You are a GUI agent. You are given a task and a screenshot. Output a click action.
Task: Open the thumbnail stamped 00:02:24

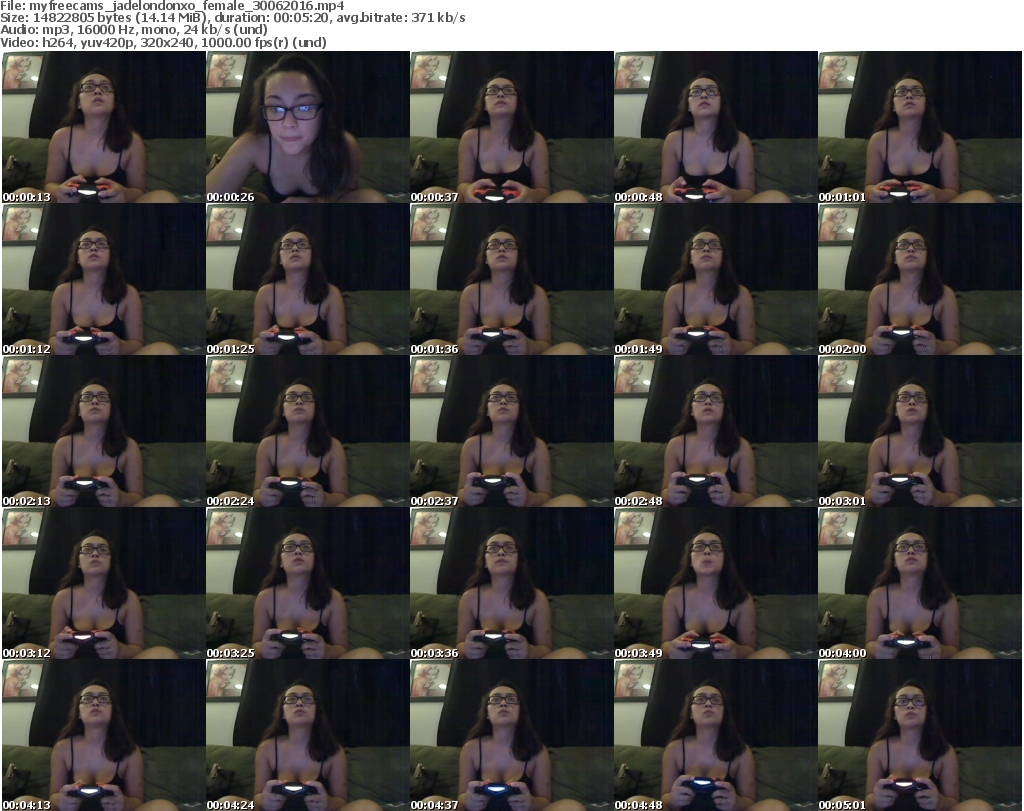(x=308, y=432)
